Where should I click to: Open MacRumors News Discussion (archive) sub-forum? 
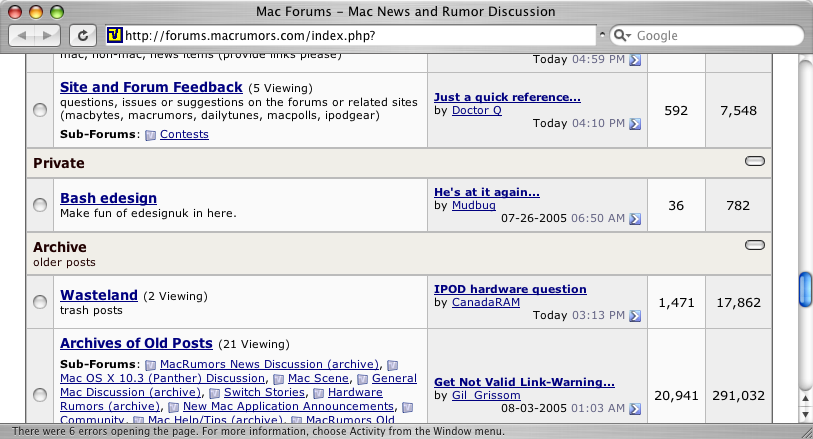click(x=270, y=364)
